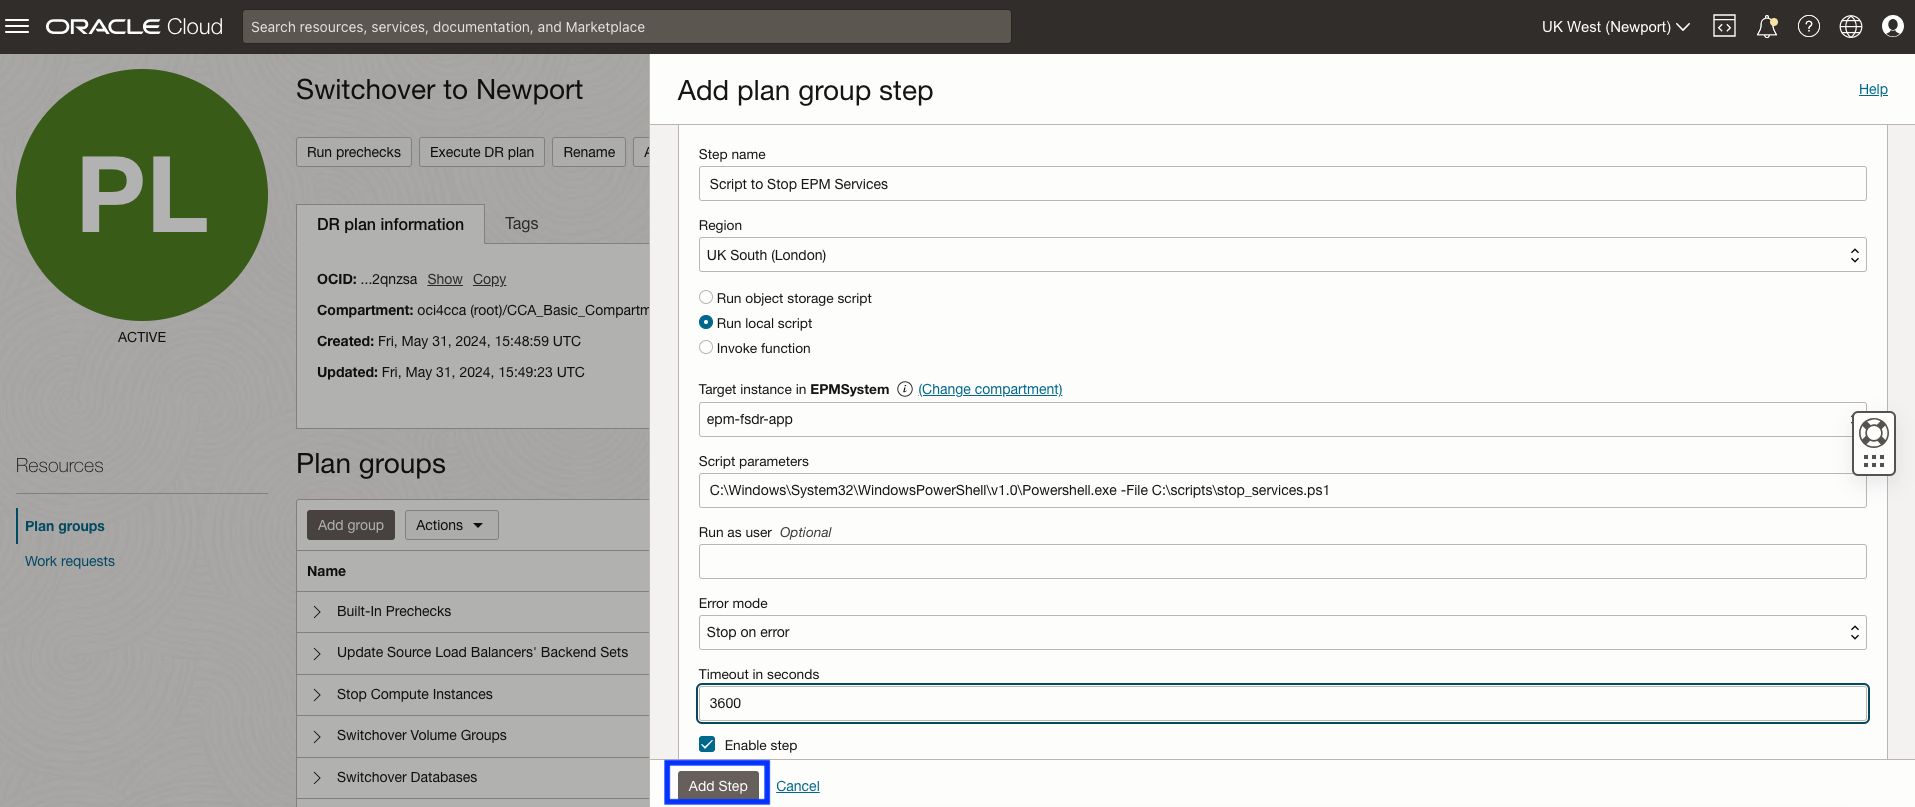
Task: Select Run local script radio button
Action: tap(706, 322)
